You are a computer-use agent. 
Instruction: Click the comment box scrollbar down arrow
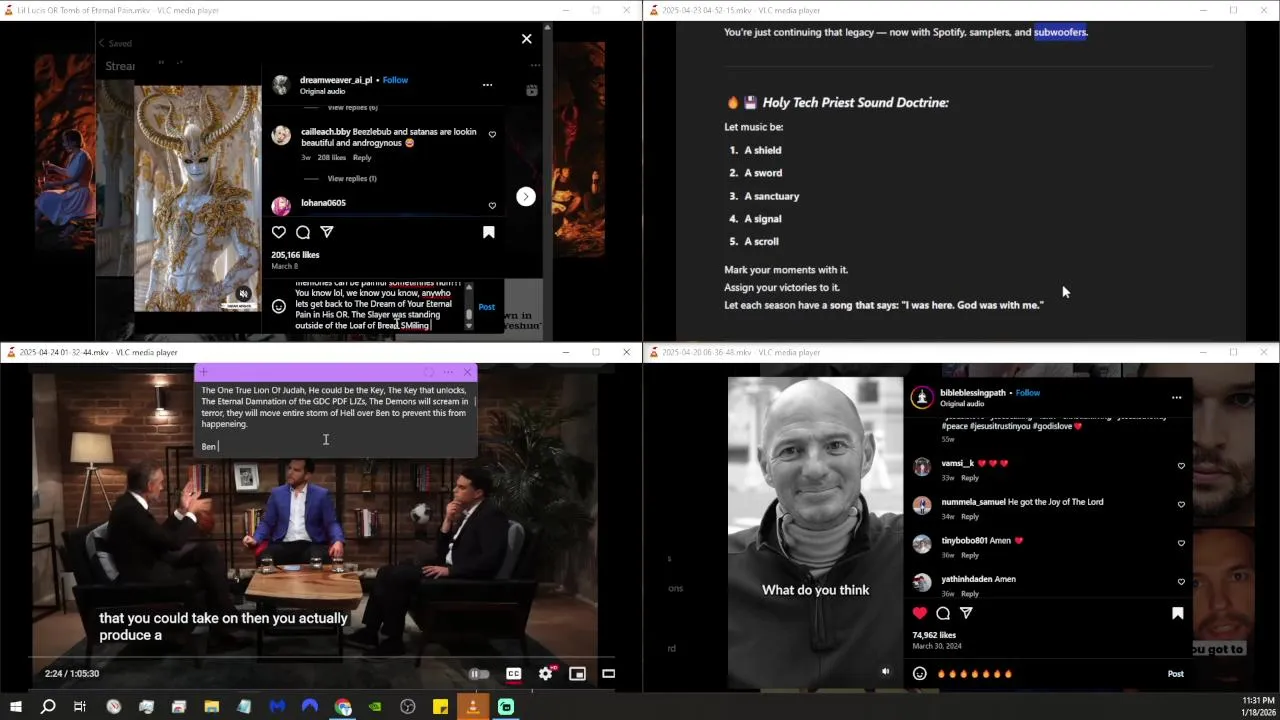pyautogui.click(x=469, y=326)
